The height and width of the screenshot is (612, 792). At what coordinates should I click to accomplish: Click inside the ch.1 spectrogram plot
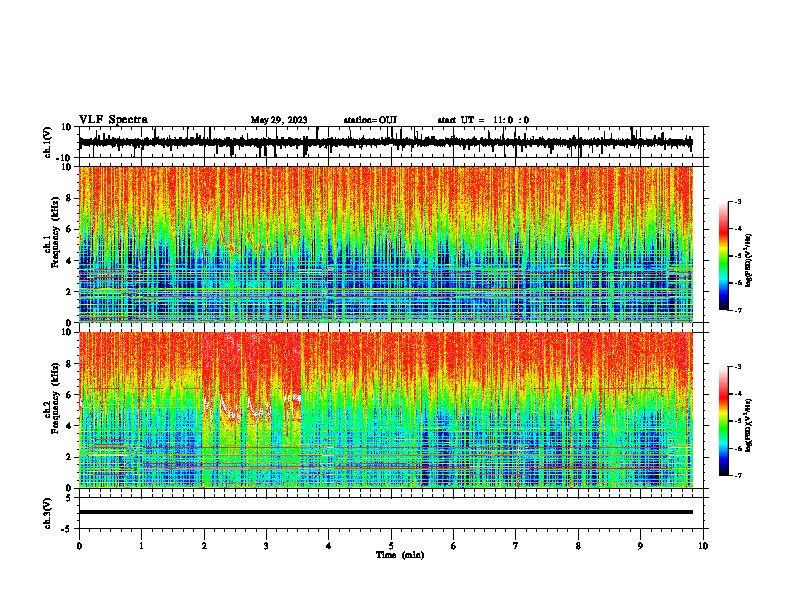[386, 244]
